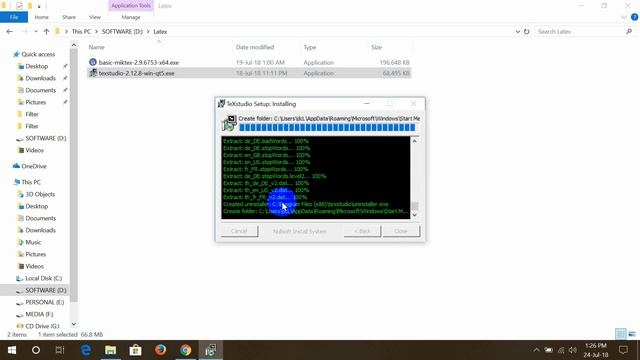Show hidden system tray icons

pos(536,350)
